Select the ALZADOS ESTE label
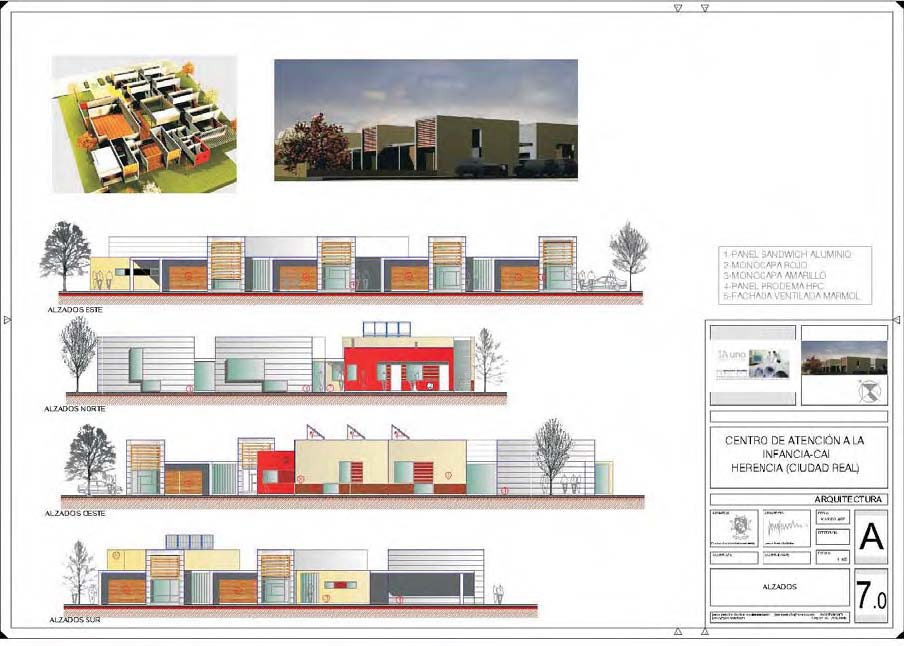The width and height of the screenshot is (904, 646). [75, 310]
